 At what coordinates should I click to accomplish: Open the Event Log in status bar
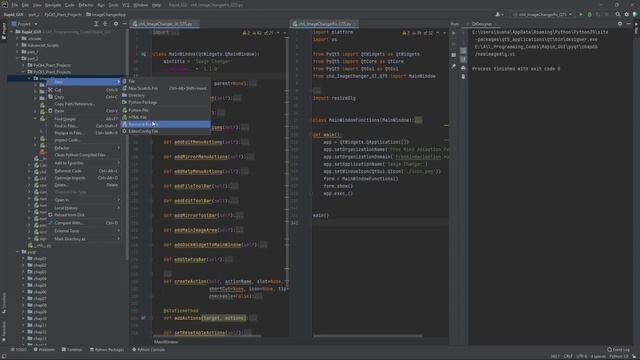click(x=618, y=349)
